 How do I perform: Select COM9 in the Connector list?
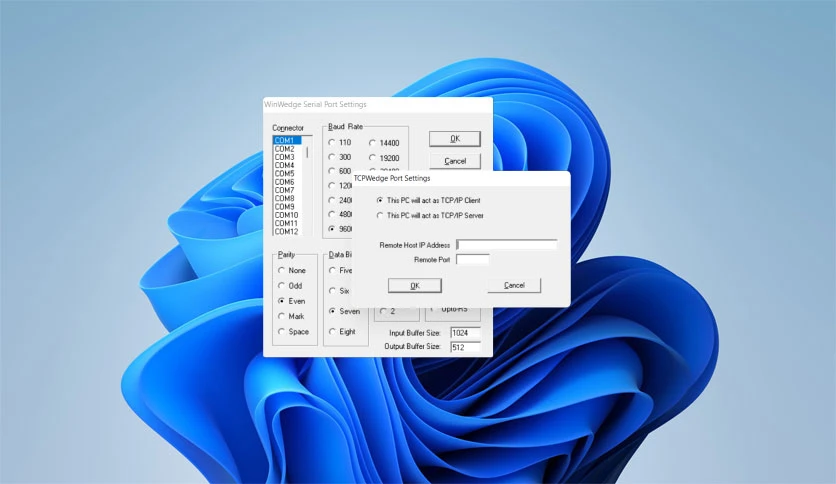pyautogui.click(x=287, y=206)
